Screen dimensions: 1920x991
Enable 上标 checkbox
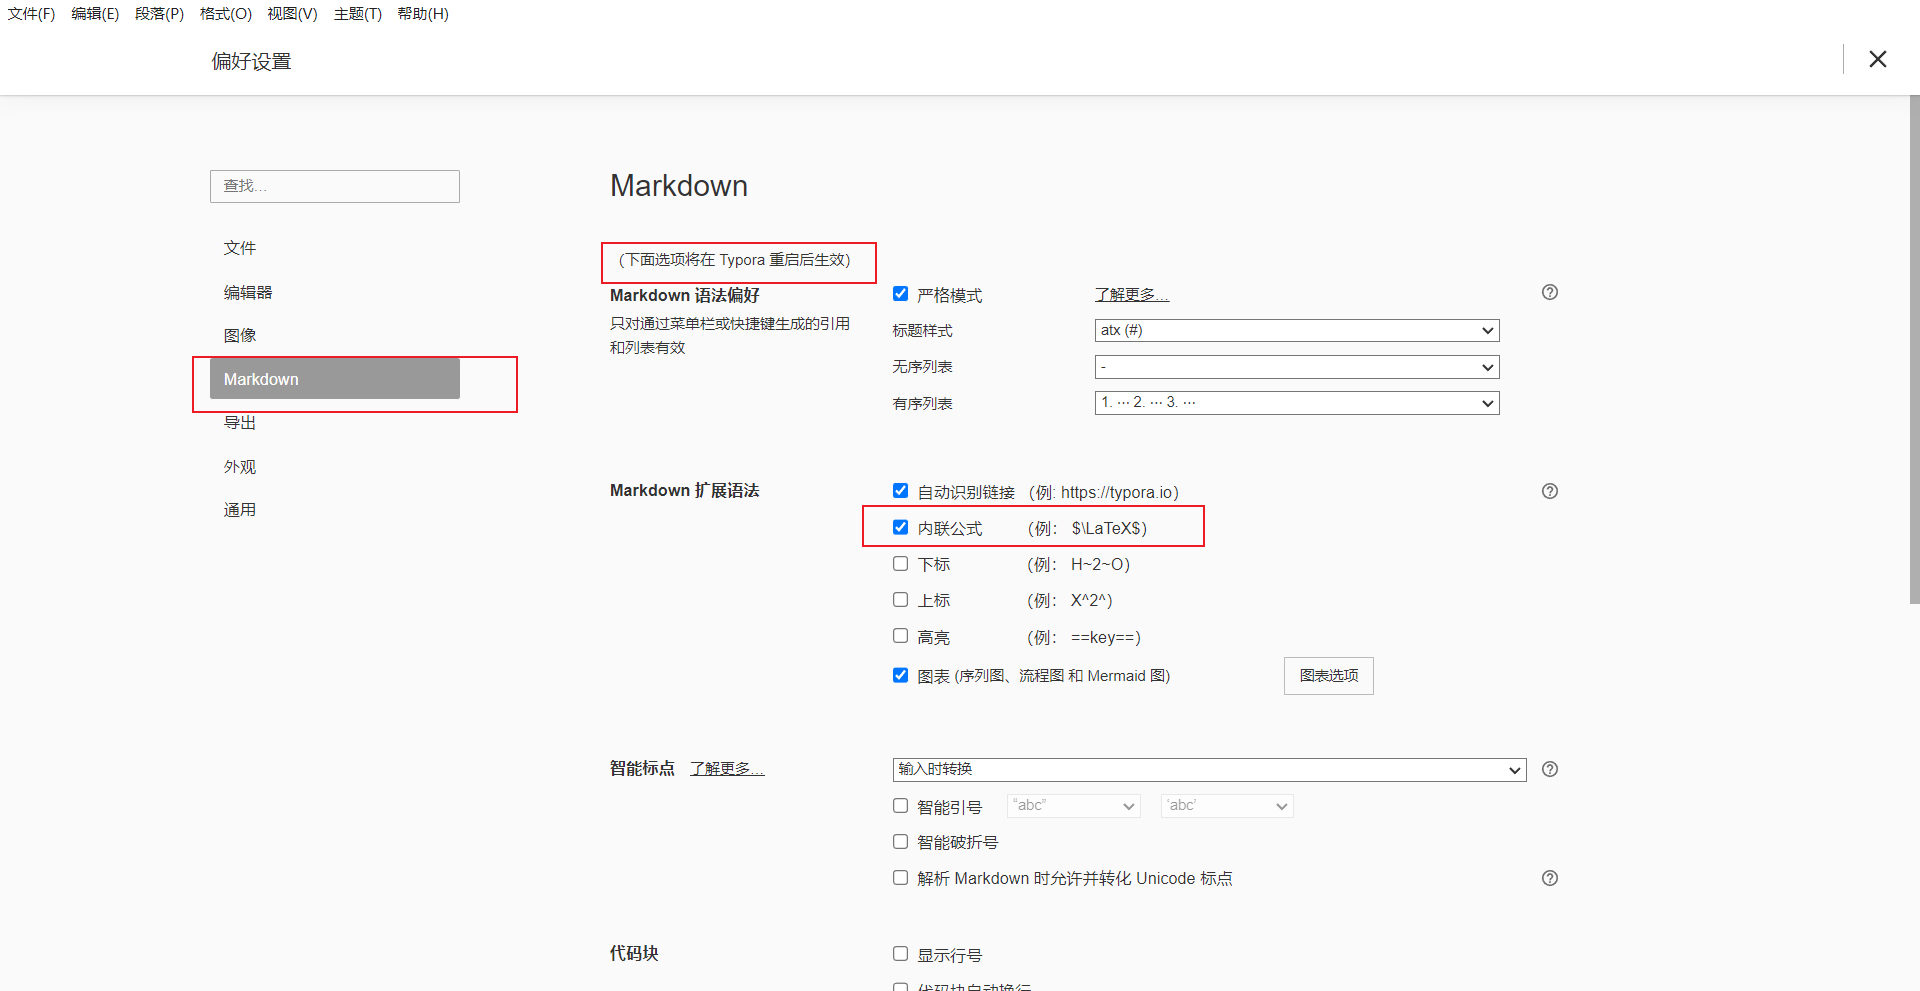click(900, 600)
